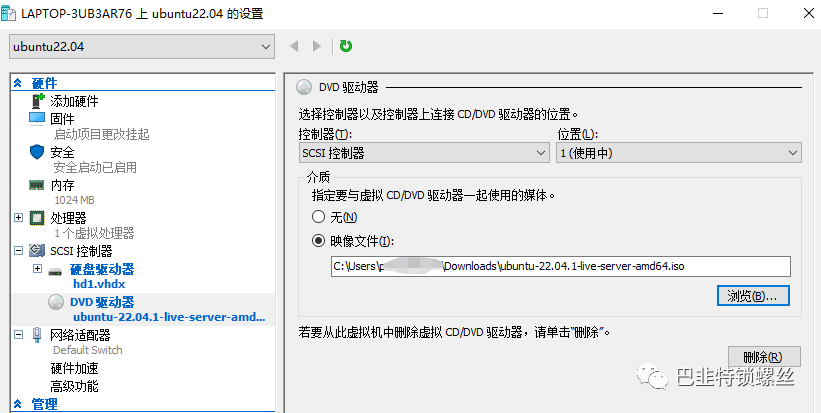Select 硬件加速 under network adapter
Image resolution: width=821 pixels, height=413 pixels.
pos(74,369)
